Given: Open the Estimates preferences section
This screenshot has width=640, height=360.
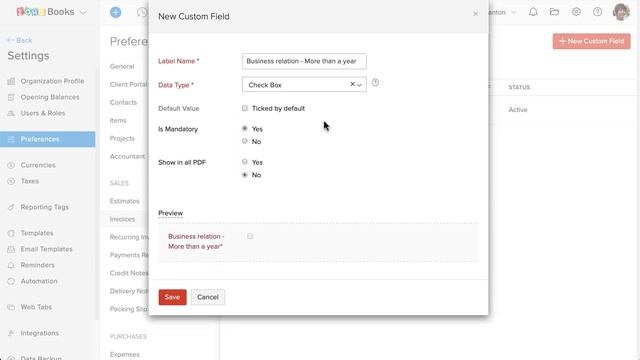Looking at the screenshot, I should click(x=124, y=201).
